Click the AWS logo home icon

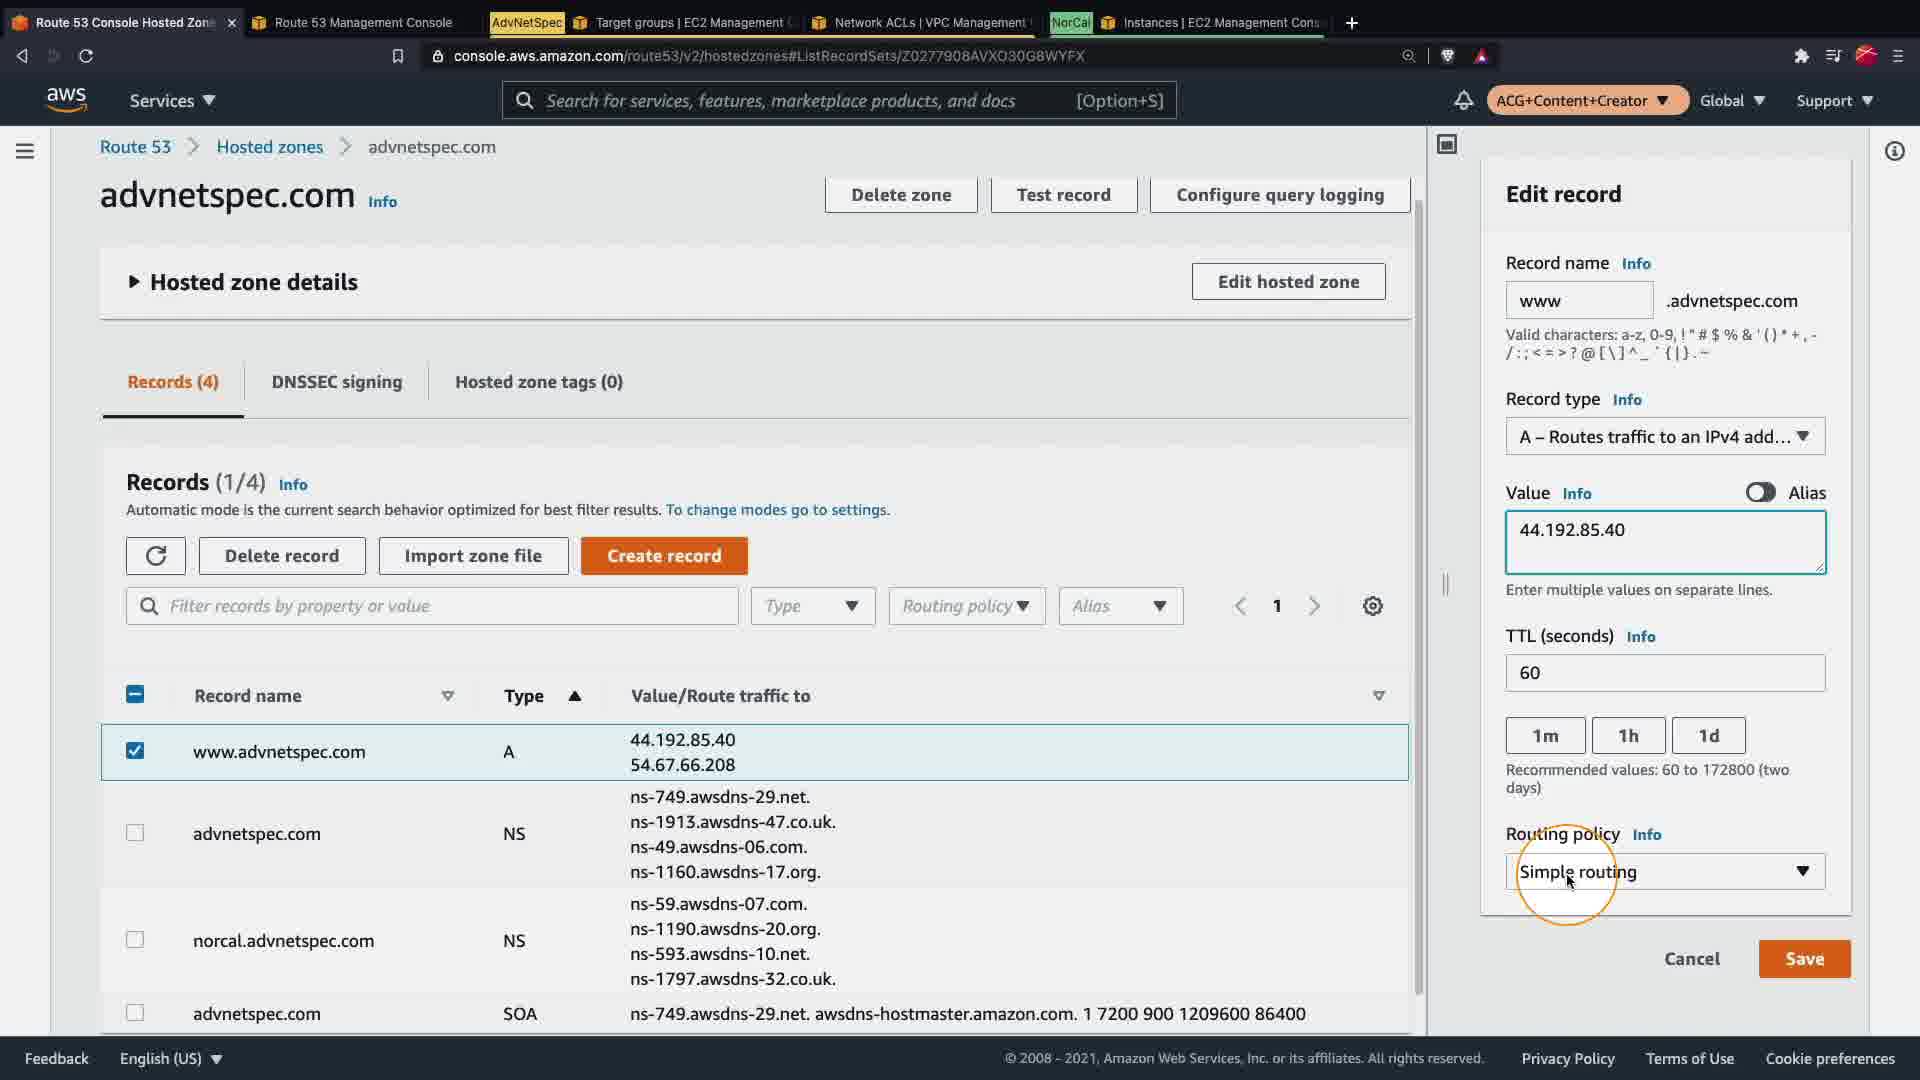coord(66,100)
